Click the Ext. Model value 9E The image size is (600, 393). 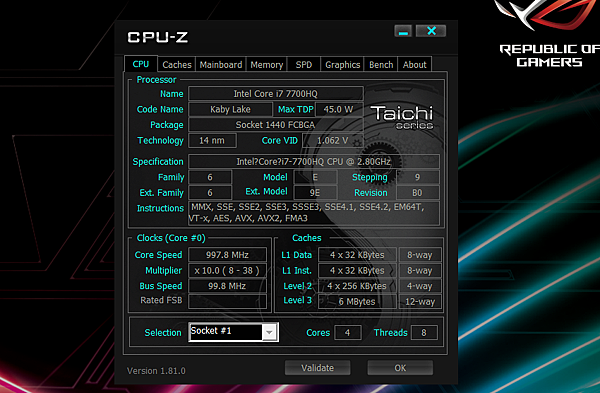(x=315, y=192)
